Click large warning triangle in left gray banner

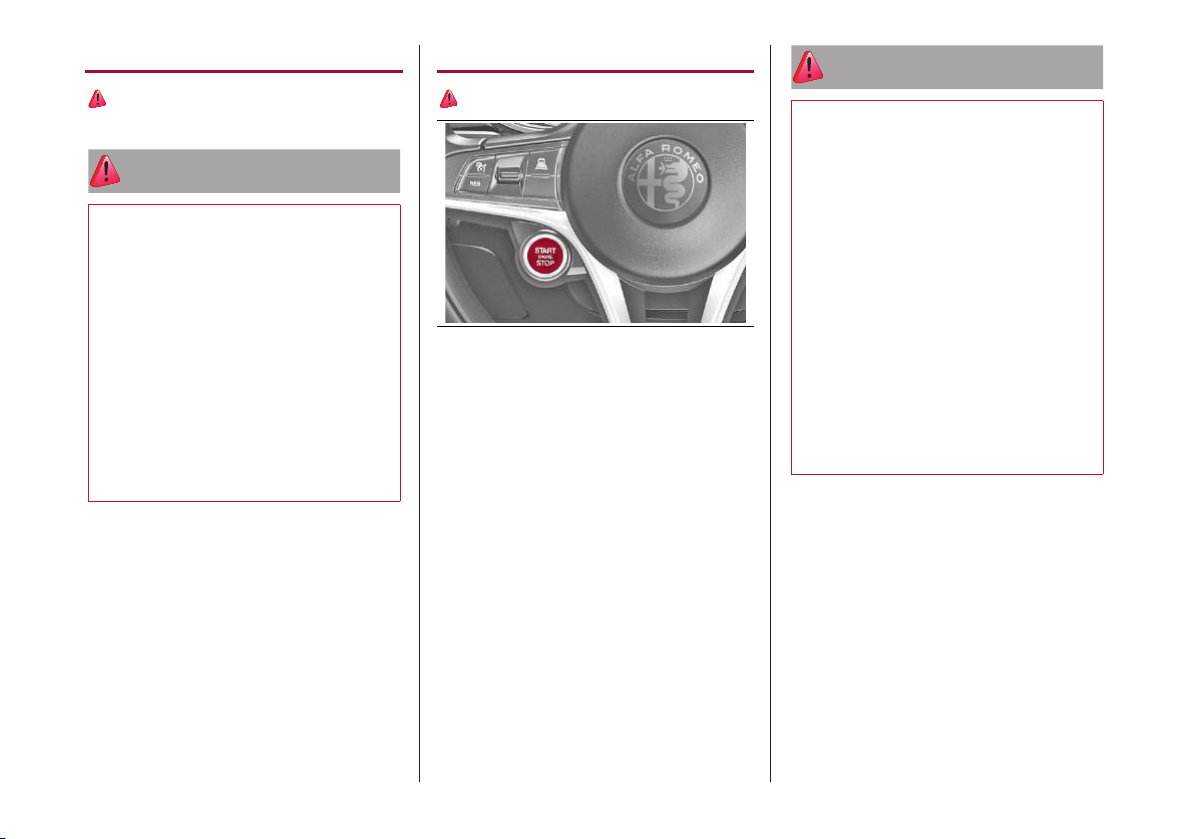click(105, 171)
